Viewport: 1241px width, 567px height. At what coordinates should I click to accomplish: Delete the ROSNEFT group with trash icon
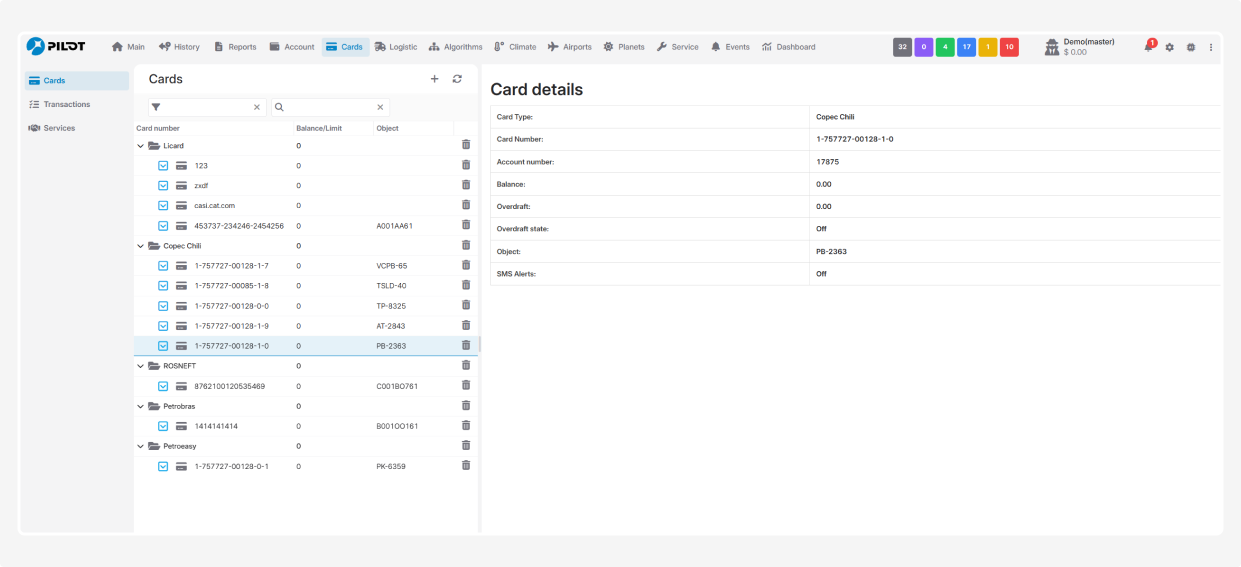click(x=466, y=365)
